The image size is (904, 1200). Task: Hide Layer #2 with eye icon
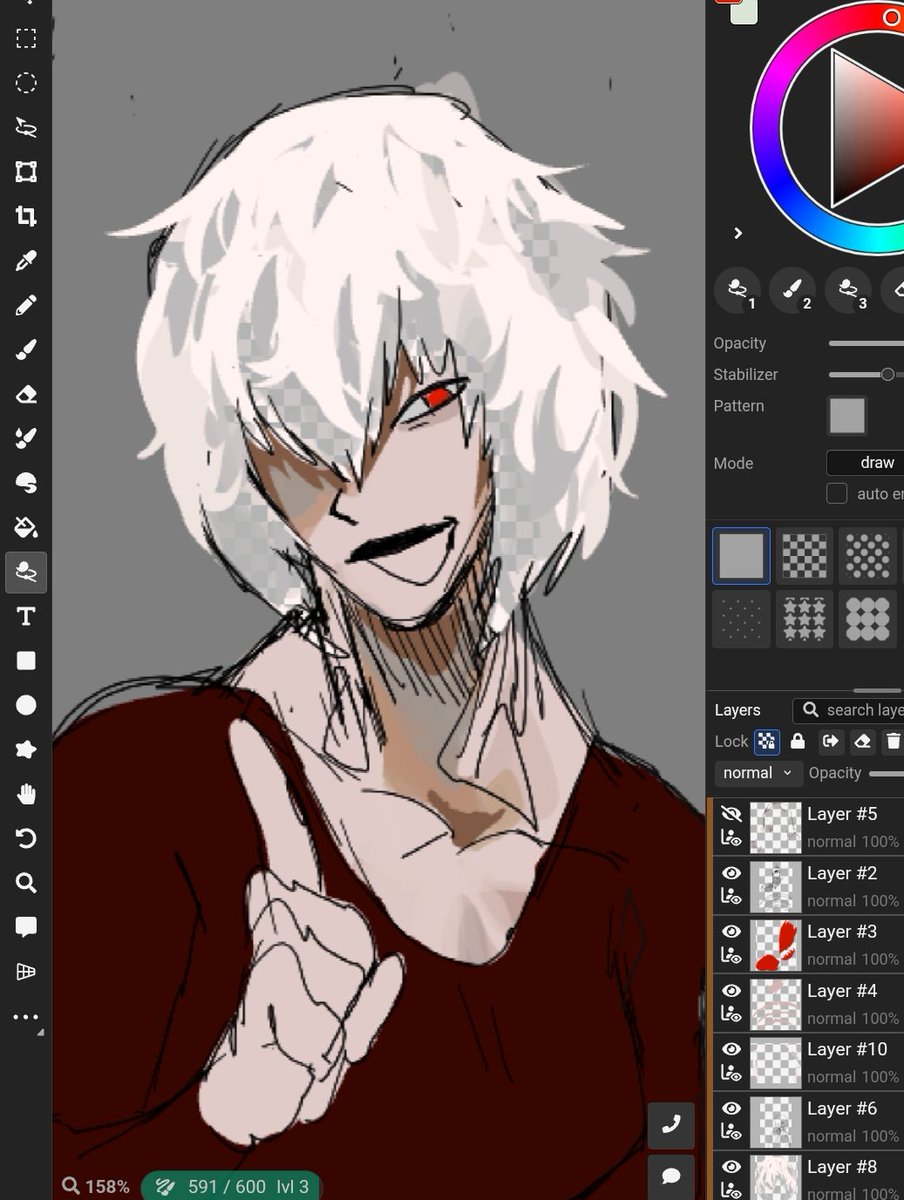click(x=732, y=873)
